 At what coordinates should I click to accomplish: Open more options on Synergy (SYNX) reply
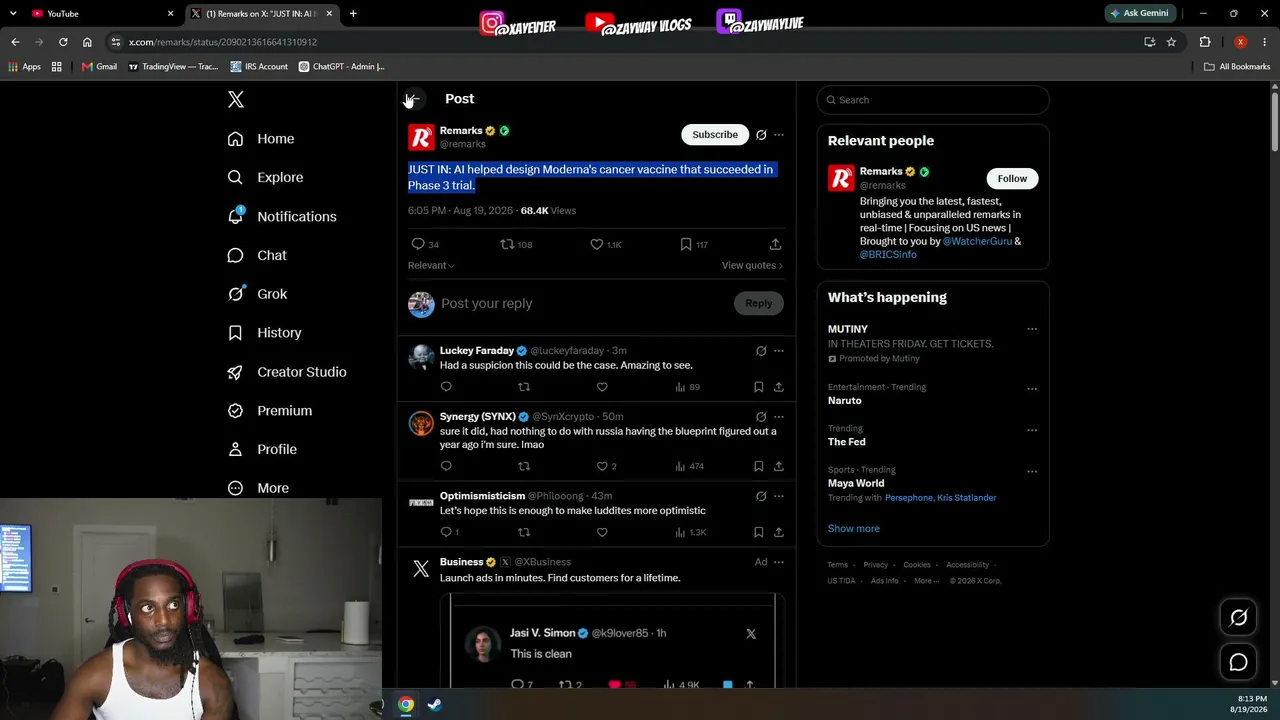tap(779, 417)
